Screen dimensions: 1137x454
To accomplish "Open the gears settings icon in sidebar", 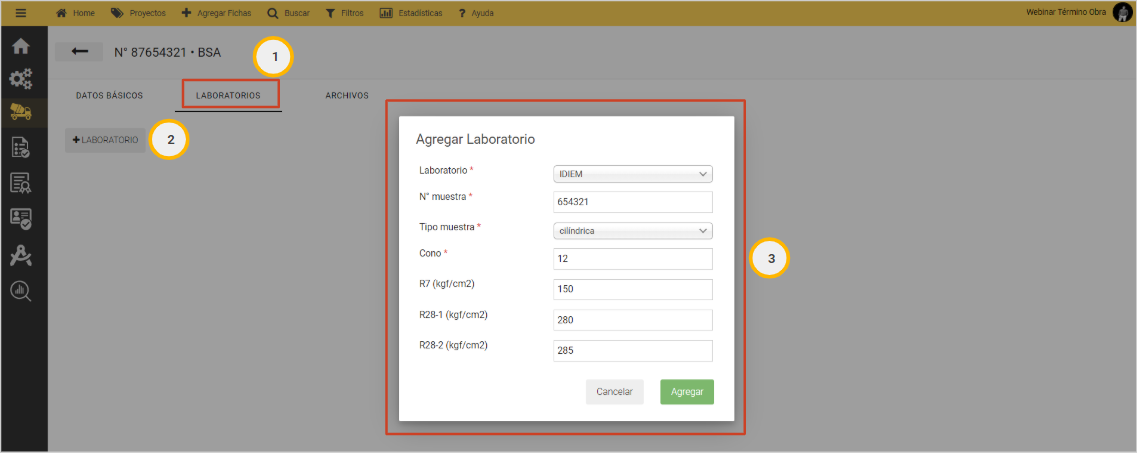I will [21, 79].
